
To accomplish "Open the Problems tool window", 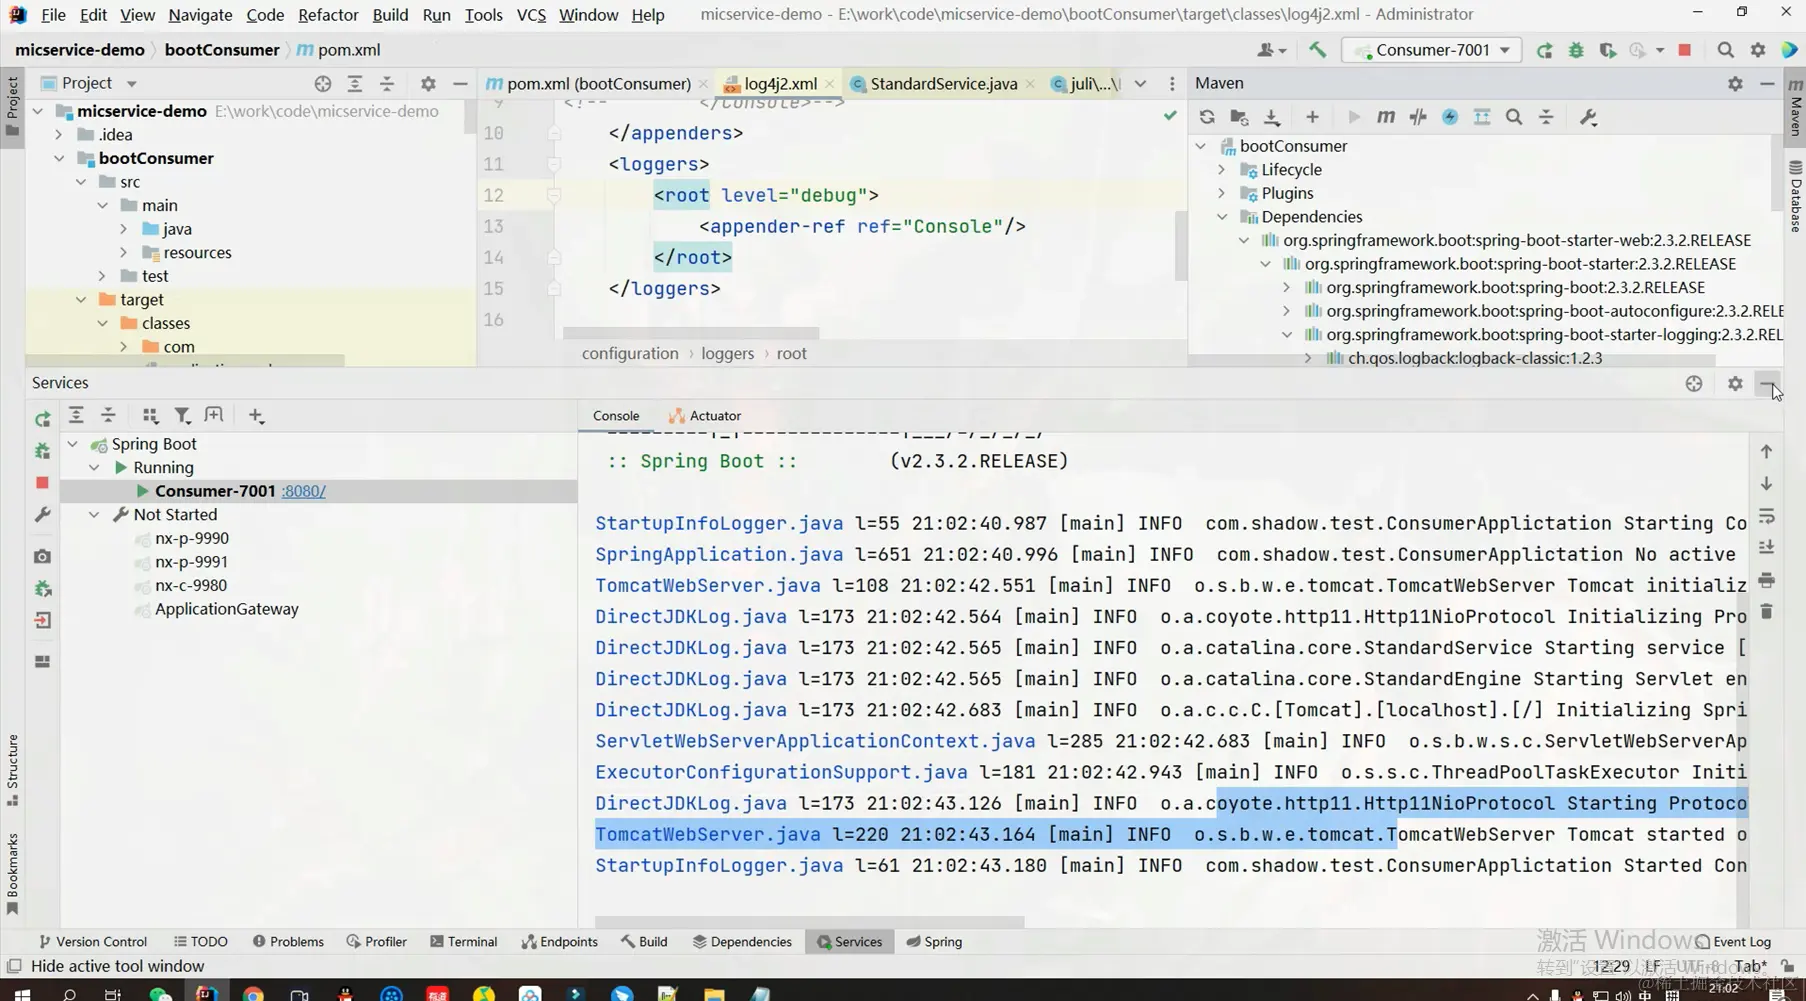I will click(x=288, y=942).
